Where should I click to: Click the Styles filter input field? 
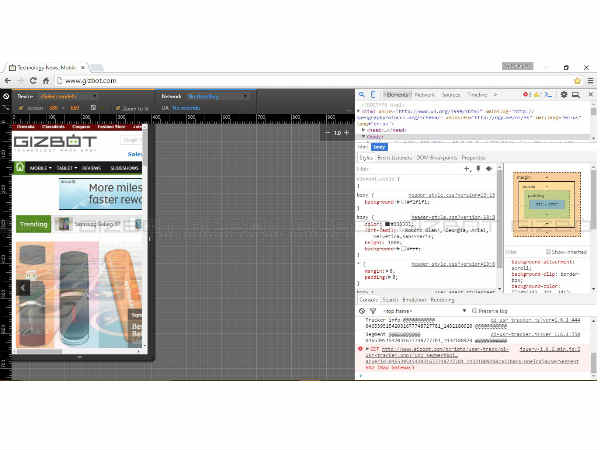pos(409,168)
